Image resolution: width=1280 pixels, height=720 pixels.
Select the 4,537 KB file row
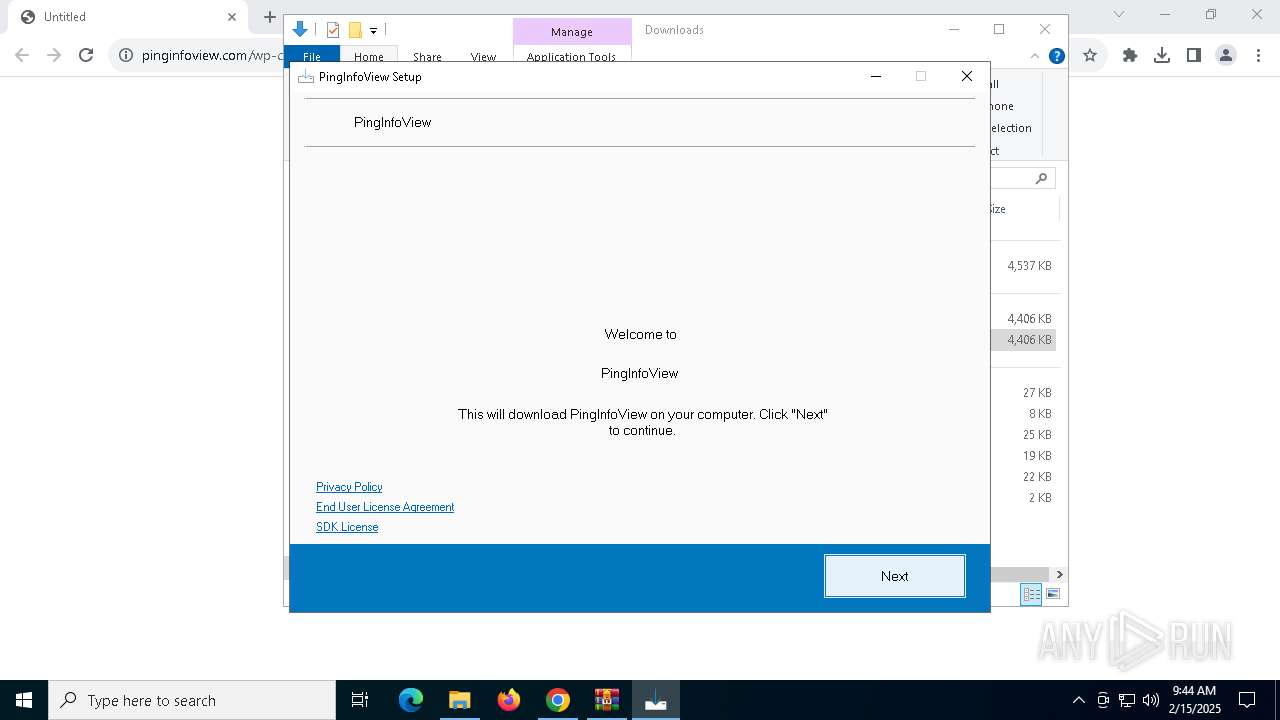pos(1025,266)
